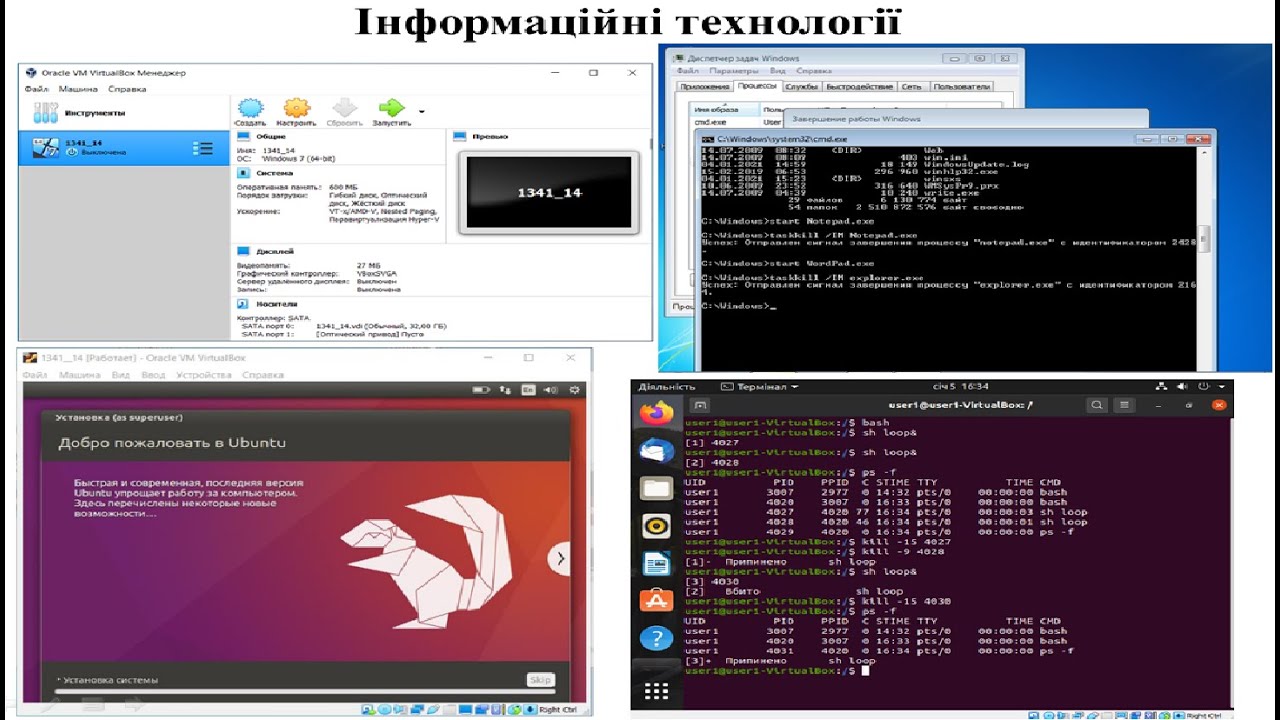Switch to Приложения tab in Task Manager

(705, 87)
